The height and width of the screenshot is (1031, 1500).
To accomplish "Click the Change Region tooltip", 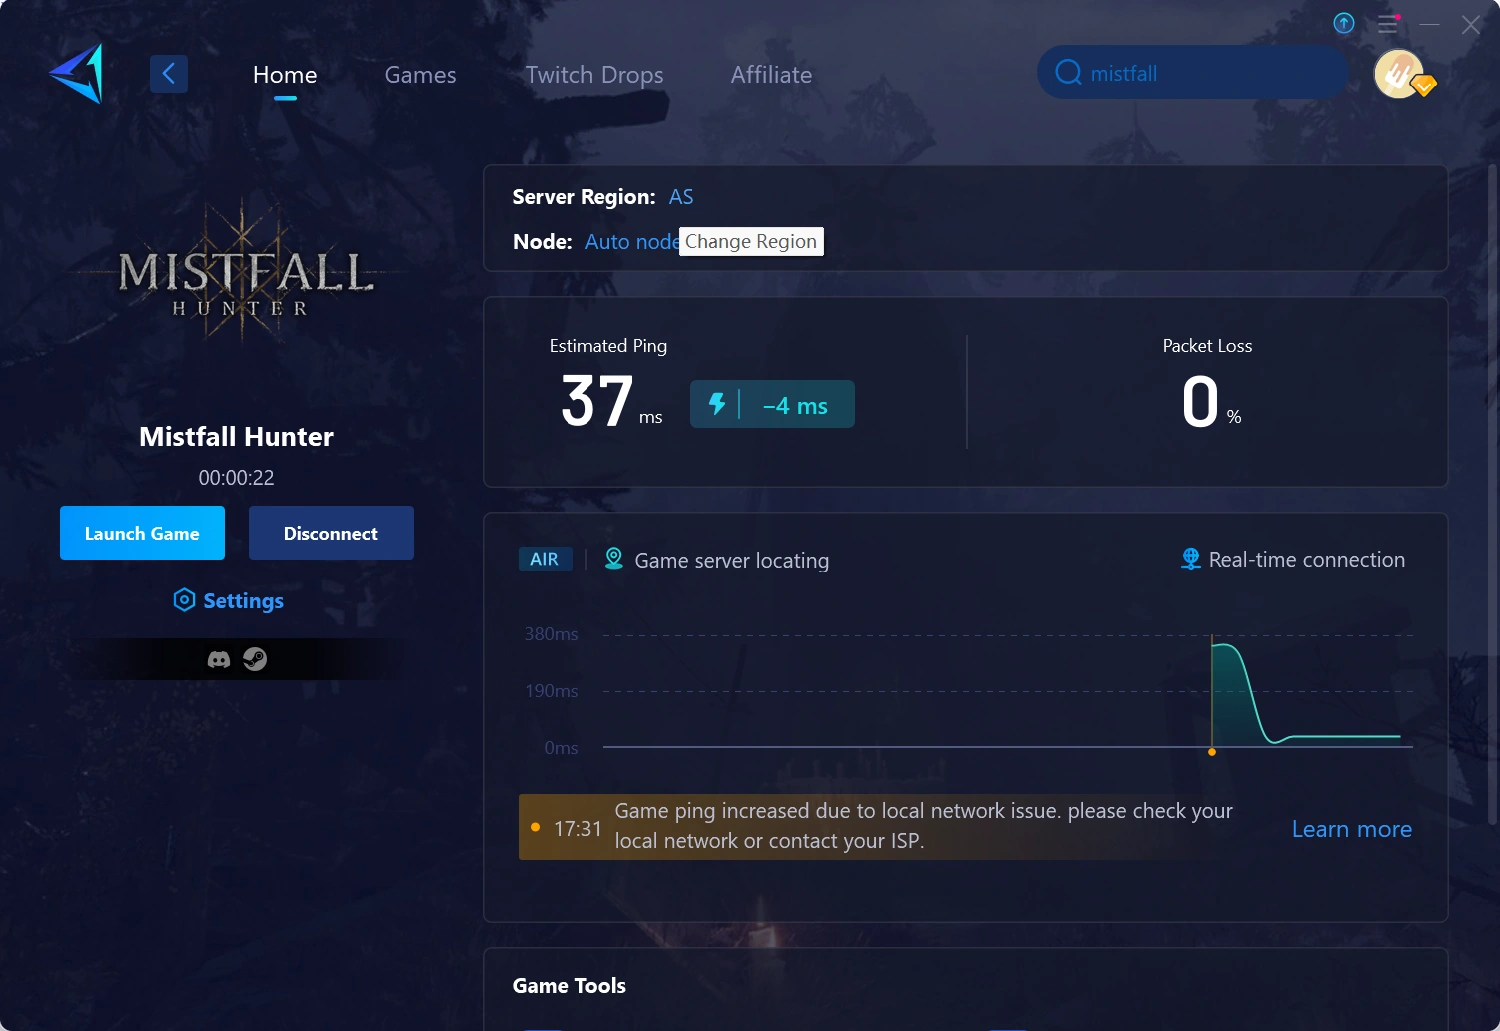I will point(751,242).
